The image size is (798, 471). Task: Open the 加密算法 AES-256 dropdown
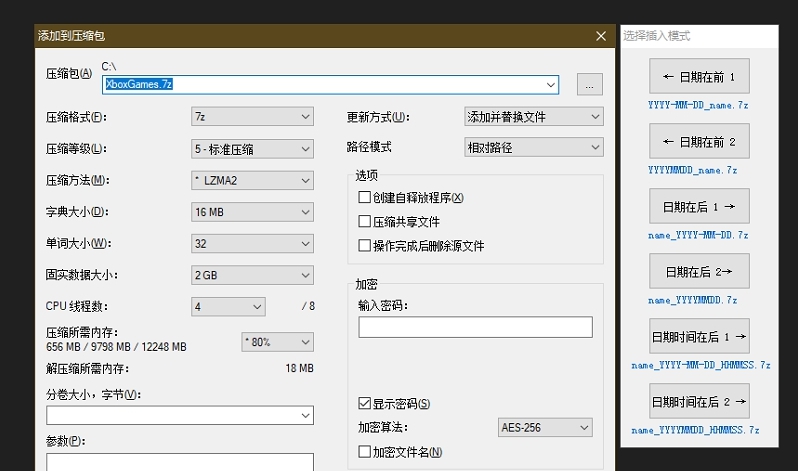pyautogui.click(x=545, y=427)
